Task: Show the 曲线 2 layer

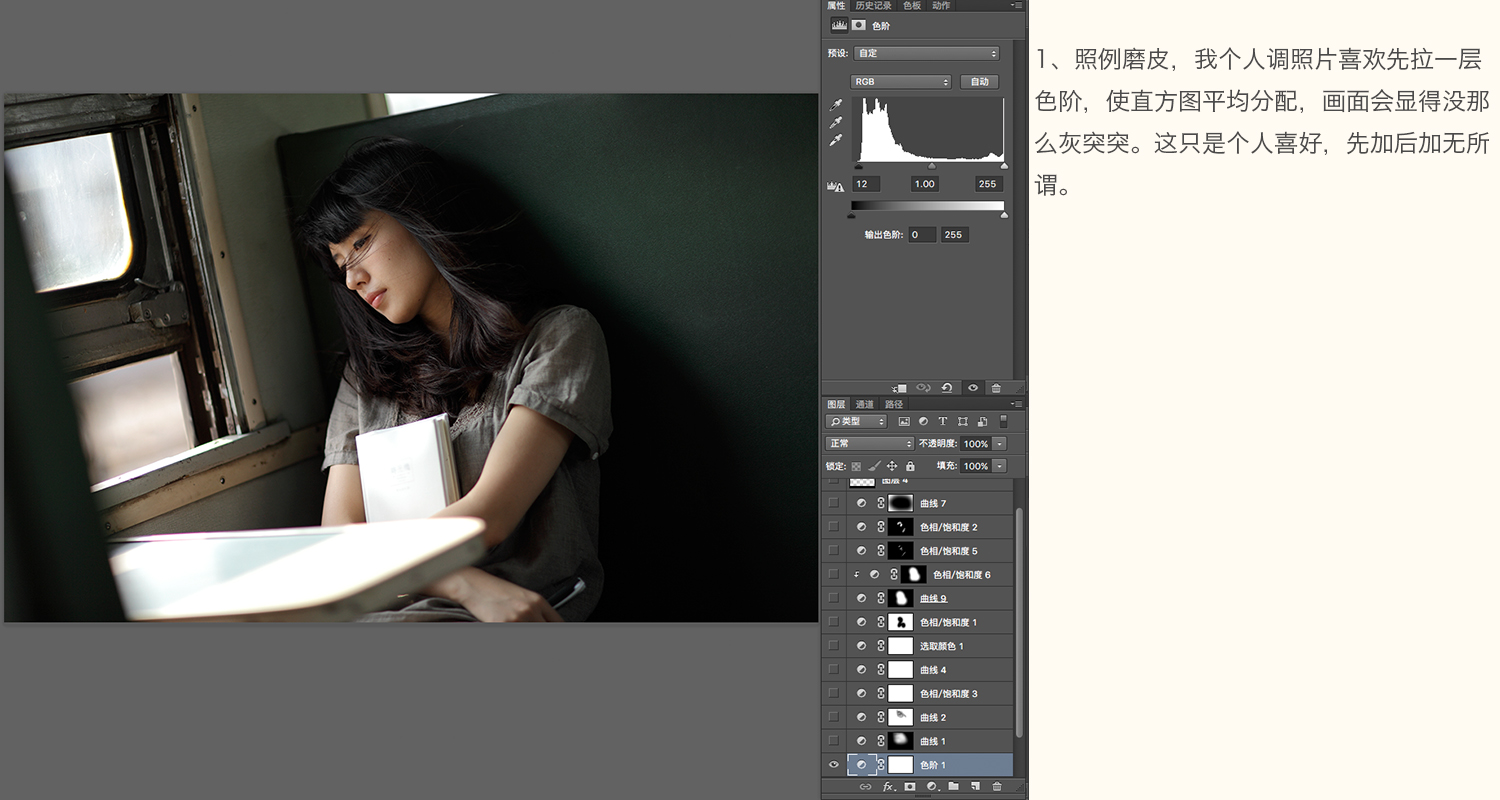Action: point(834,717)
